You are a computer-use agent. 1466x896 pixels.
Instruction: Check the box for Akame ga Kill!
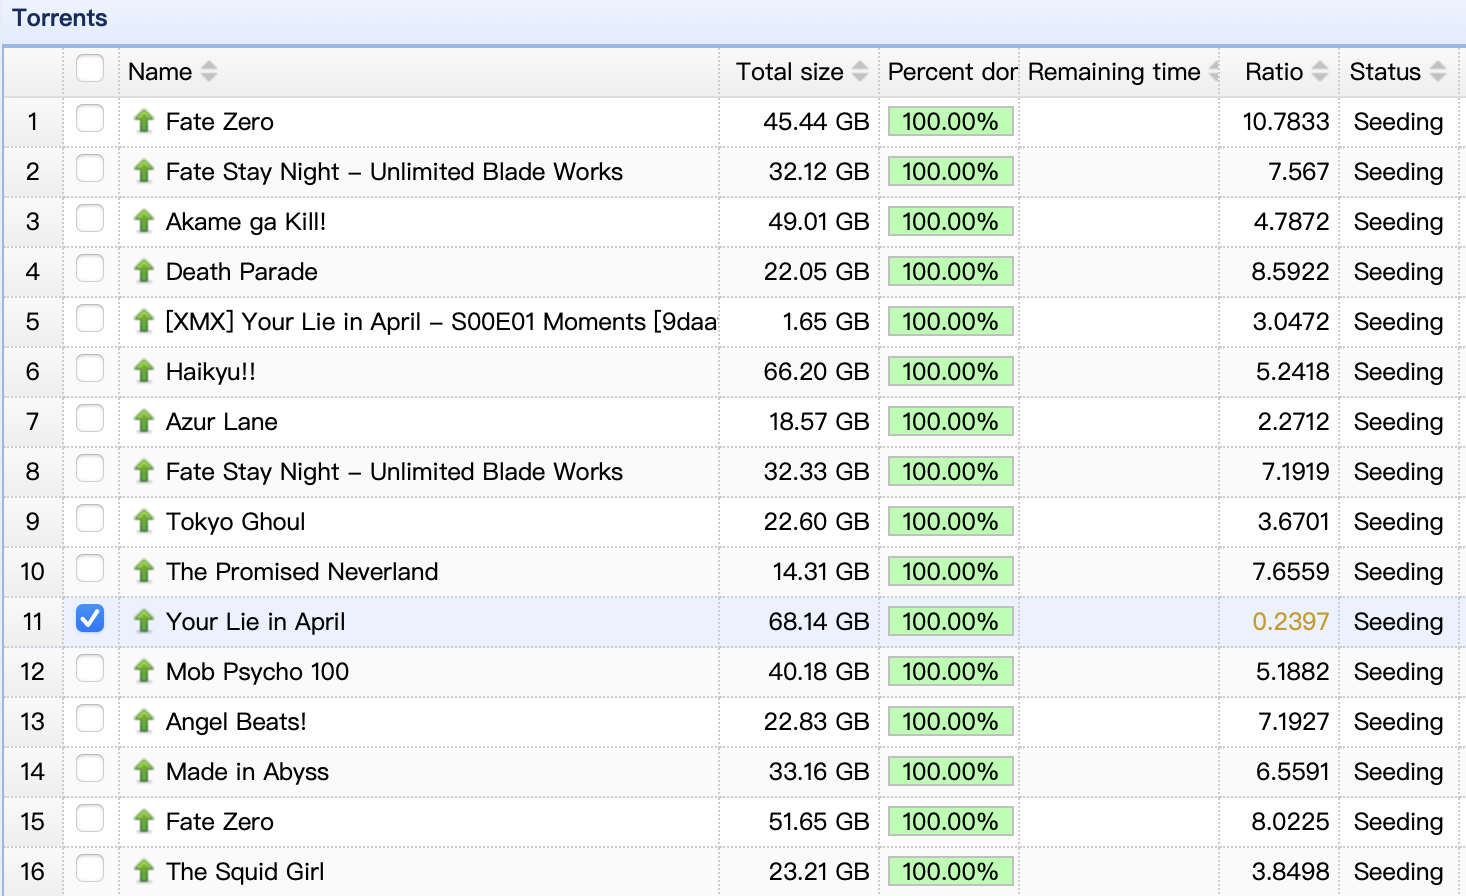tap(90, 218)
